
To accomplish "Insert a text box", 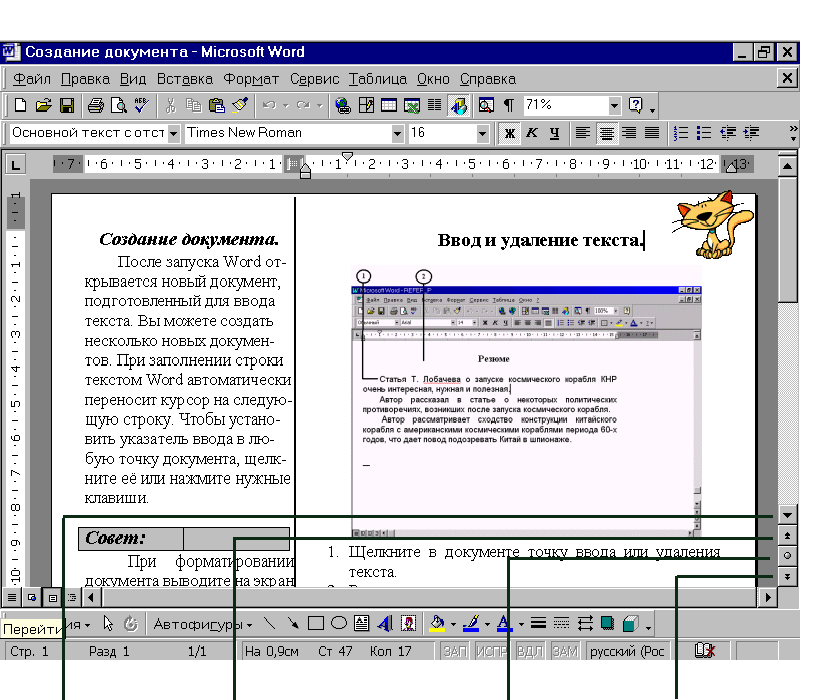I will coord(361,623).
